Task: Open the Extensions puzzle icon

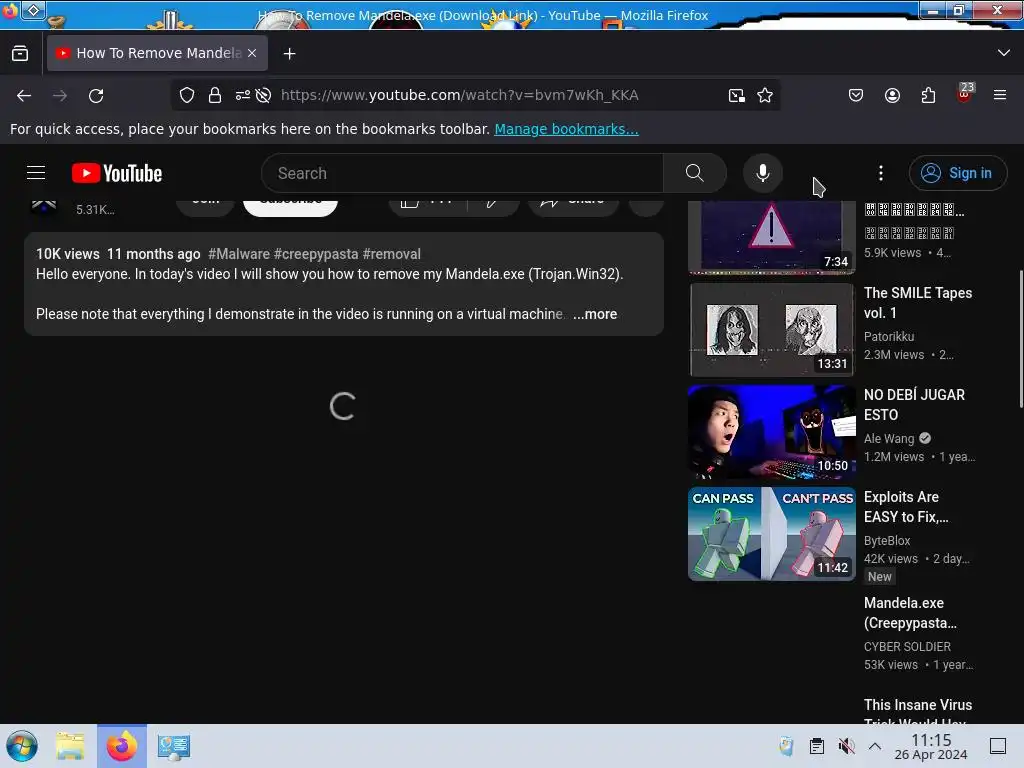Action: click(928, 95)
